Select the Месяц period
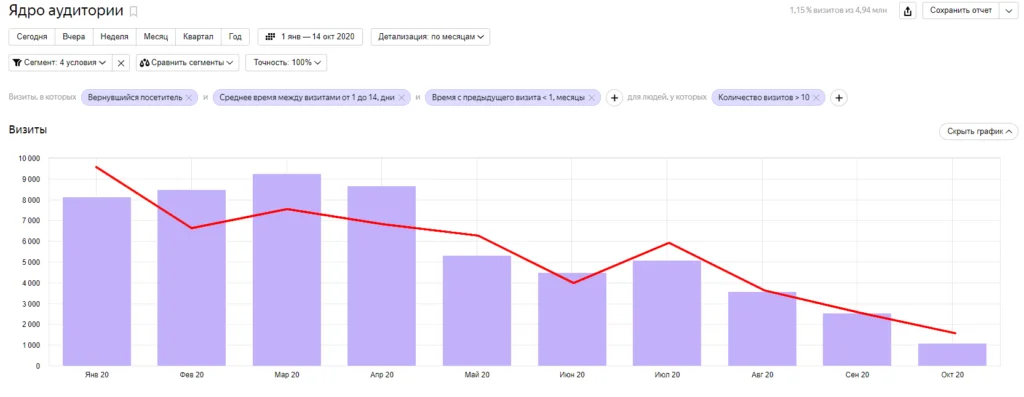This screenshot has width=1024, height=397. (x=155, y=37)
